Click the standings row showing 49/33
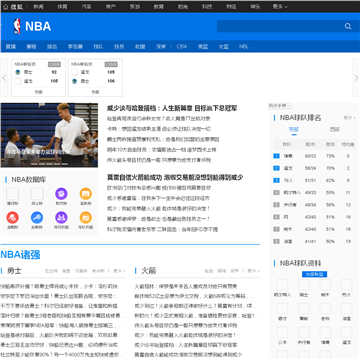360x360 pixels. click(x=314, y=193)
